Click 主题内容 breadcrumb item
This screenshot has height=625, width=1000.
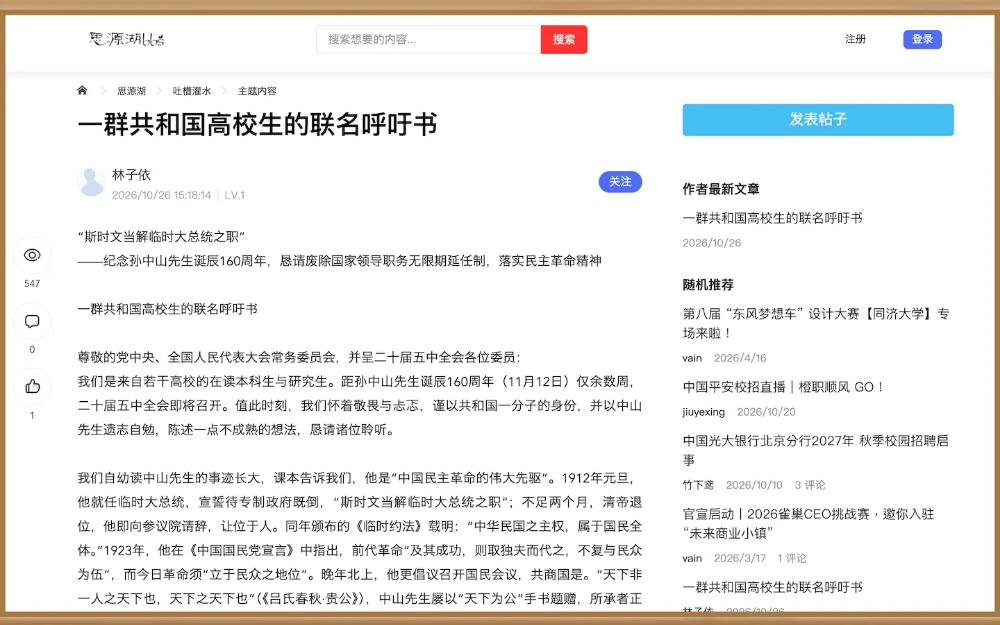[x=257, y=91]
